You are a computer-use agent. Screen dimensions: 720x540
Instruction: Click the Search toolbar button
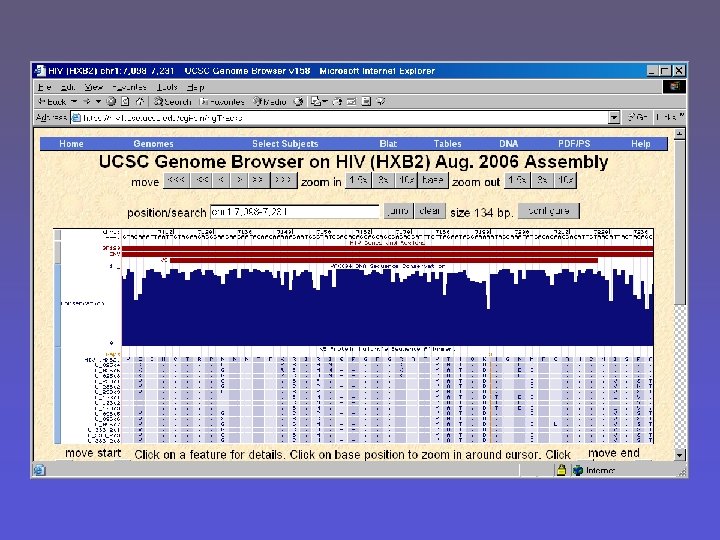(x=172, y=101)
